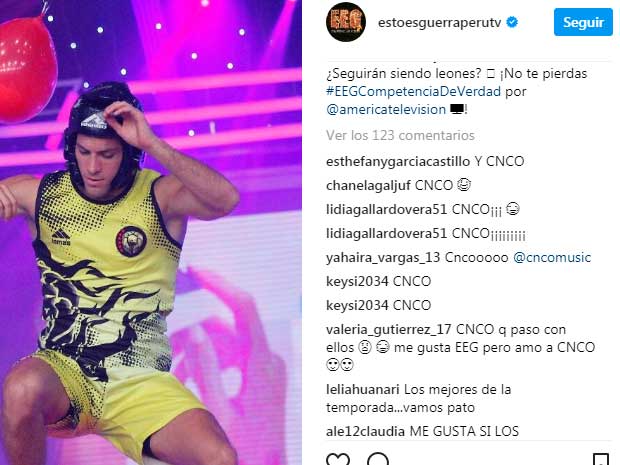Image resolution: width=620 pixels, height=465 pixels.
Task: Click the competitor post photo
Action: click(151, 232)
